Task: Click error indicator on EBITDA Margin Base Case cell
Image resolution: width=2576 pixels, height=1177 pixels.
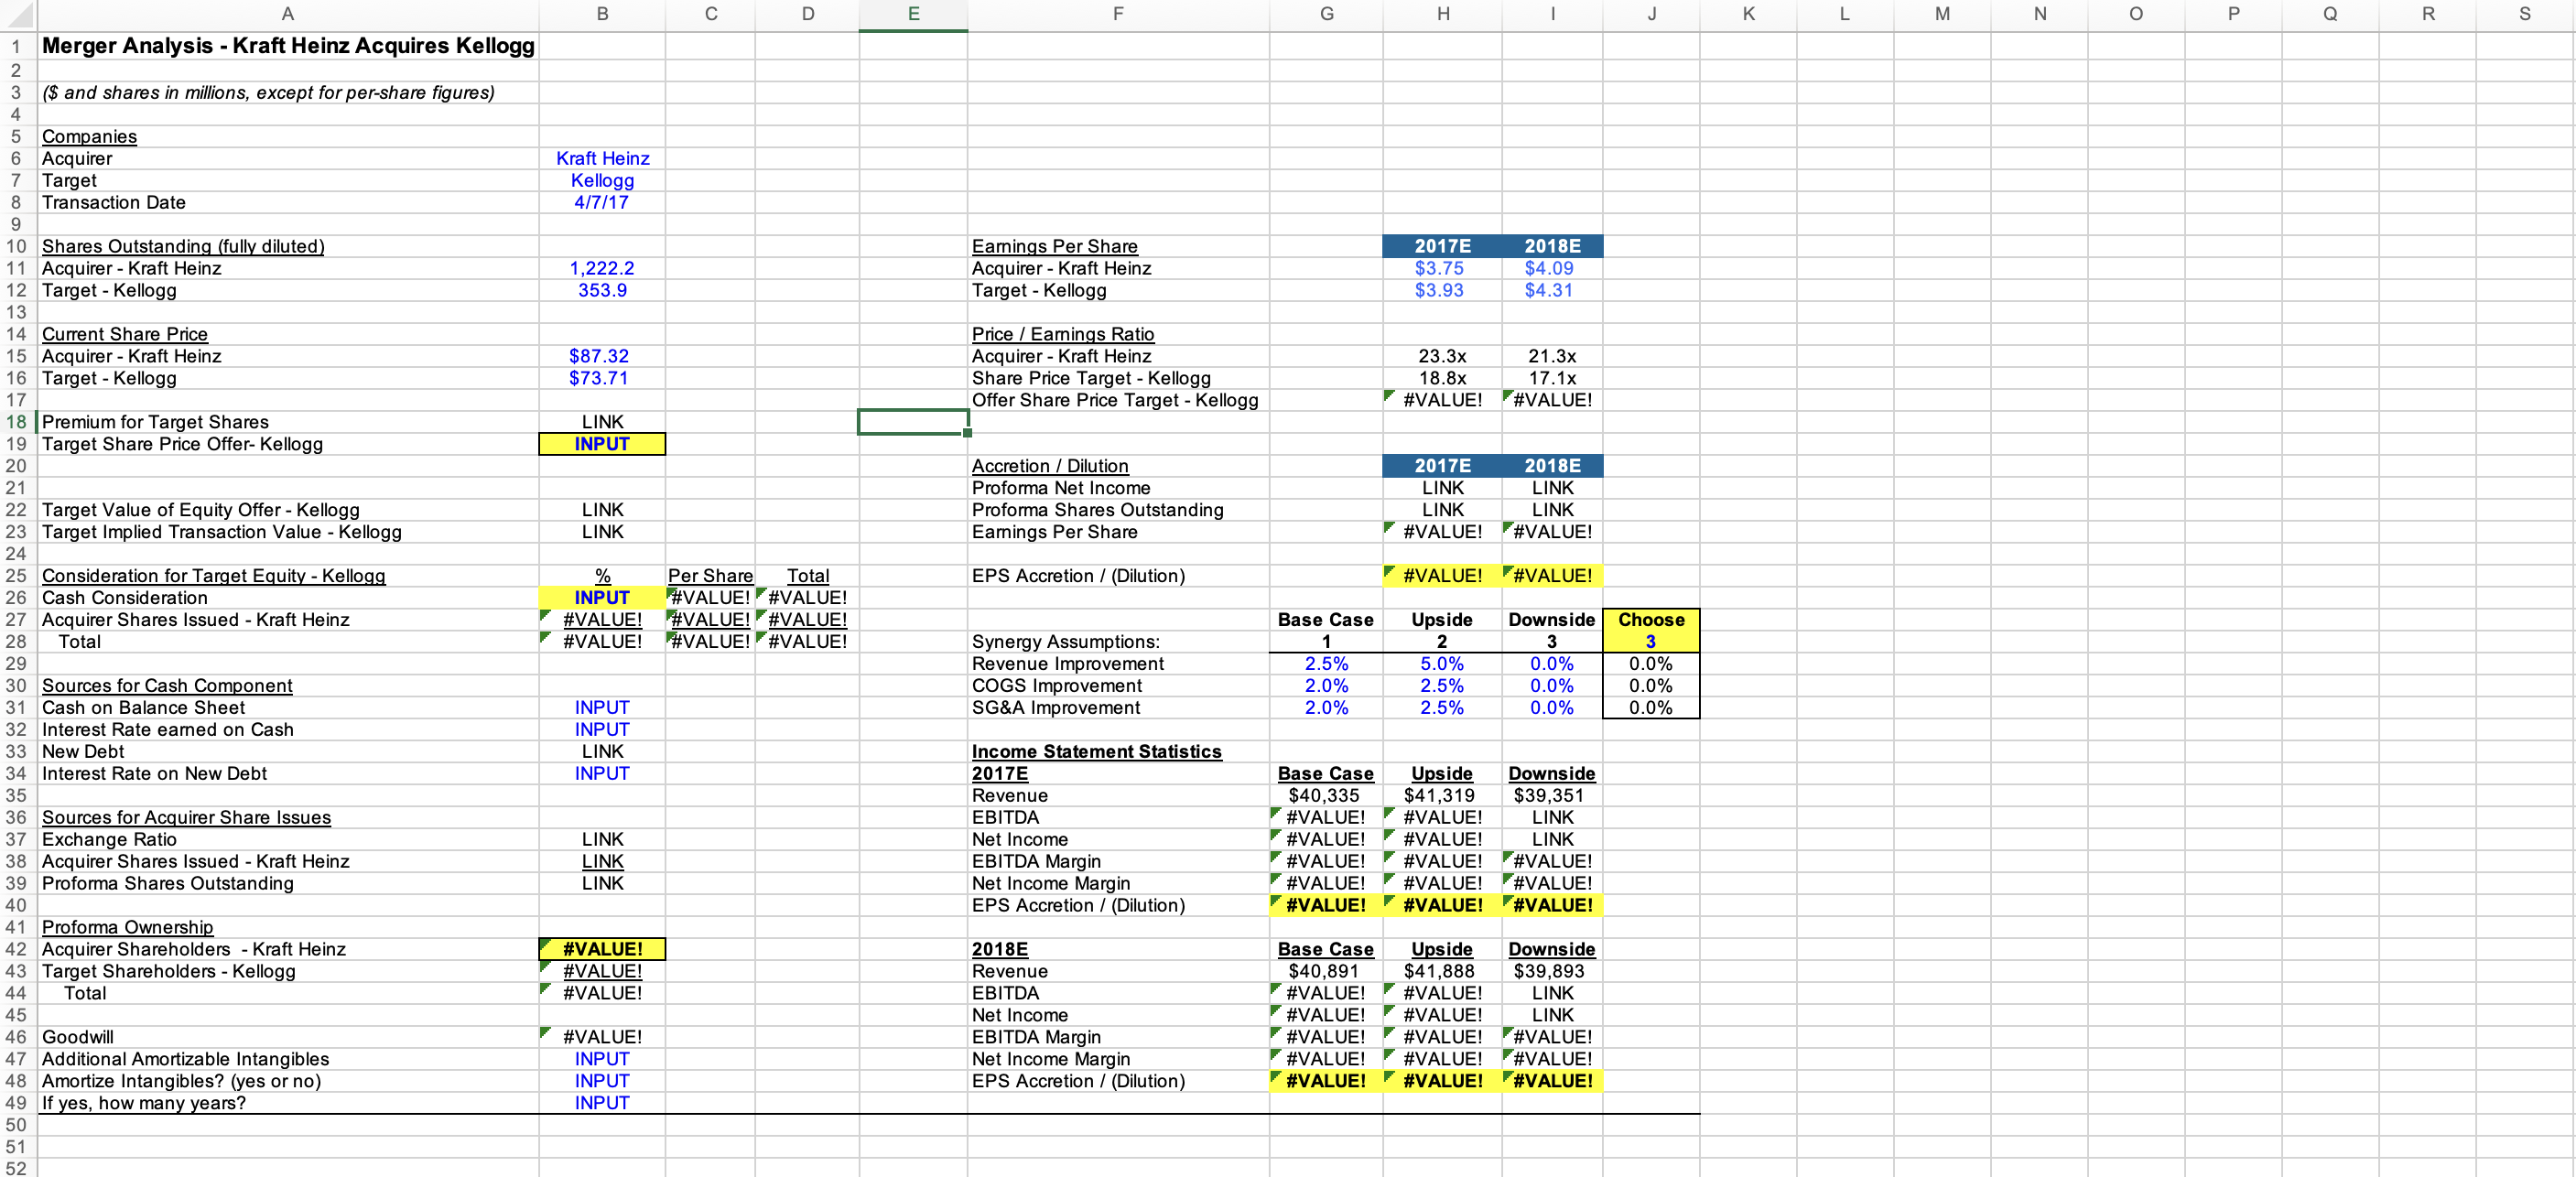Action: (x=1275, y=857)
